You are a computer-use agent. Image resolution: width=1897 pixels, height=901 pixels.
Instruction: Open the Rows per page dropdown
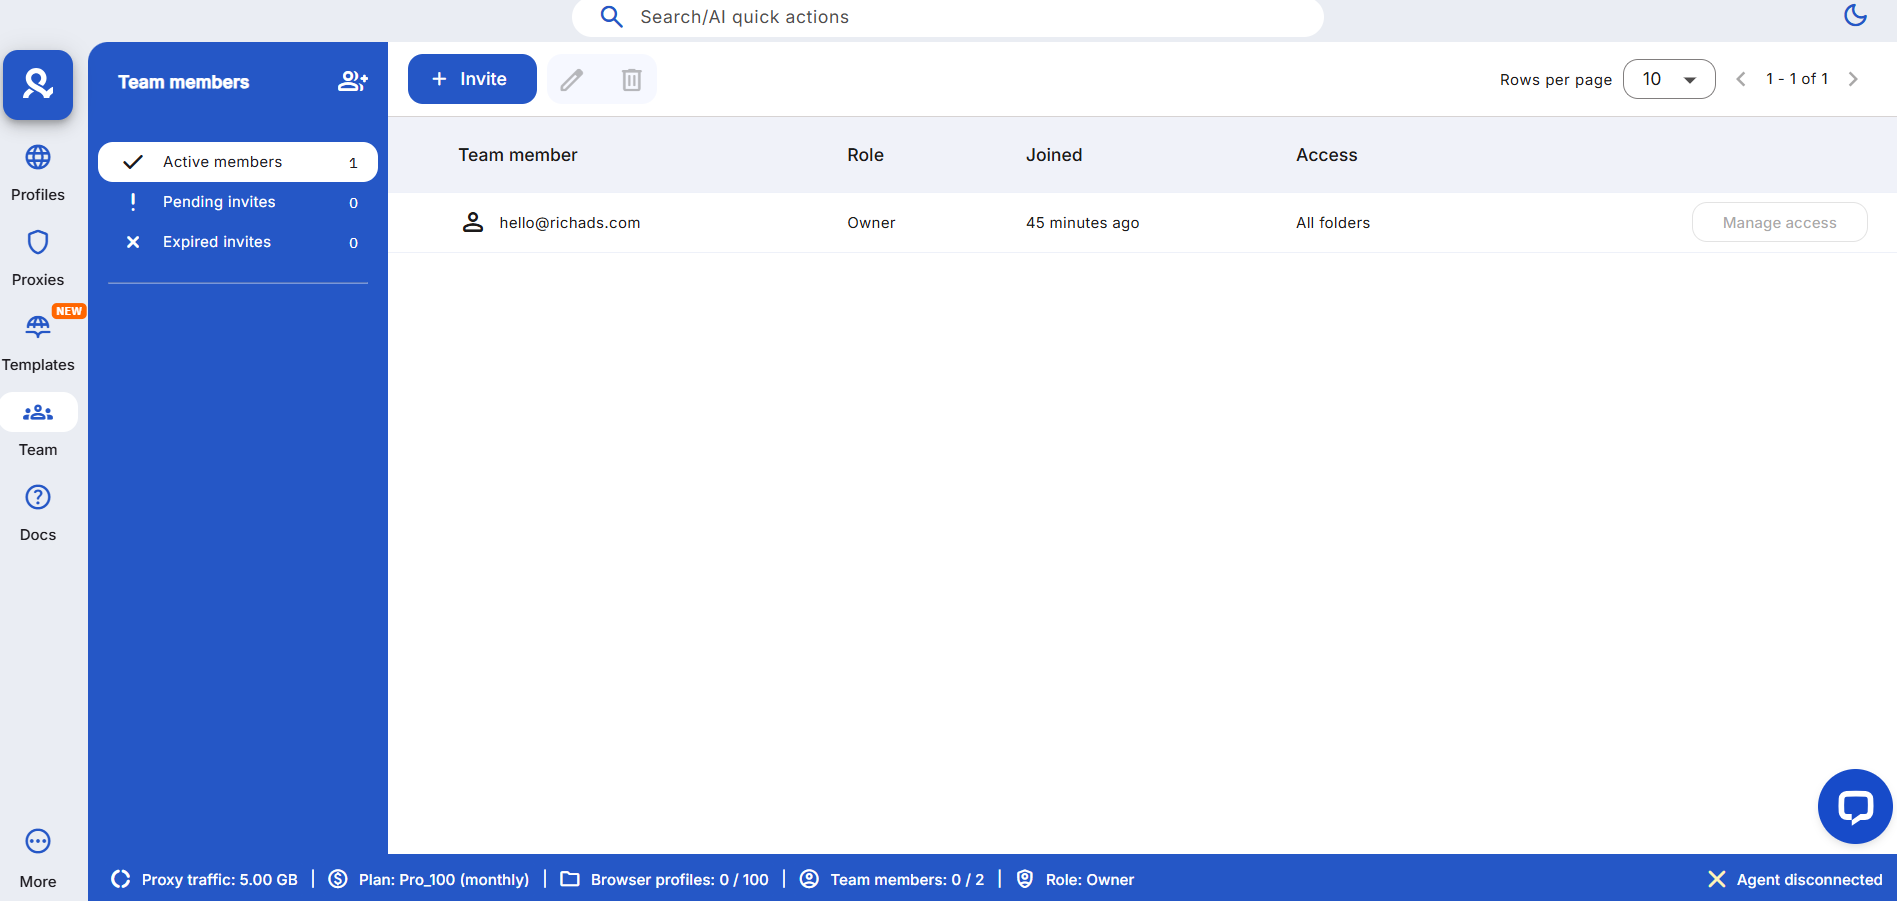(x=1668, y=79)
